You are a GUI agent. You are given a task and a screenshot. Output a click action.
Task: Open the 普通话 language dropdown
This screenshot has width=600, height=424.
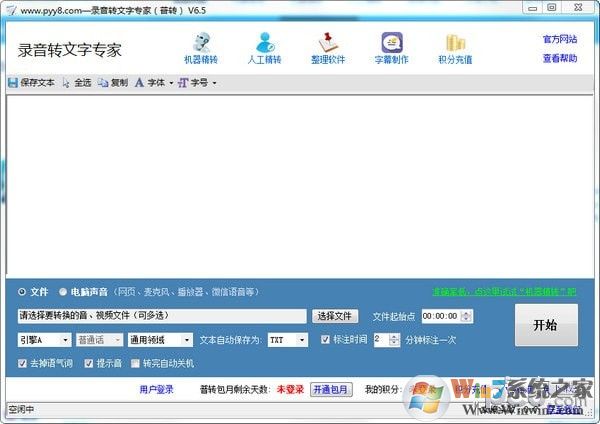pyautogui.click(x=99, y=340)
